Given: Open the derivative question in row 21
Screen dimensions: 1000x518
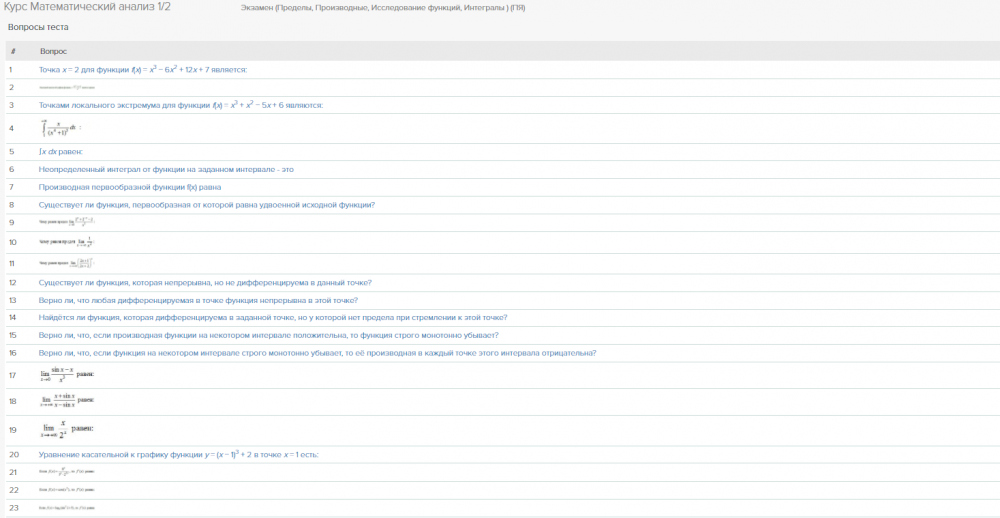Looking at the screenshot, I should coord(67,472).
